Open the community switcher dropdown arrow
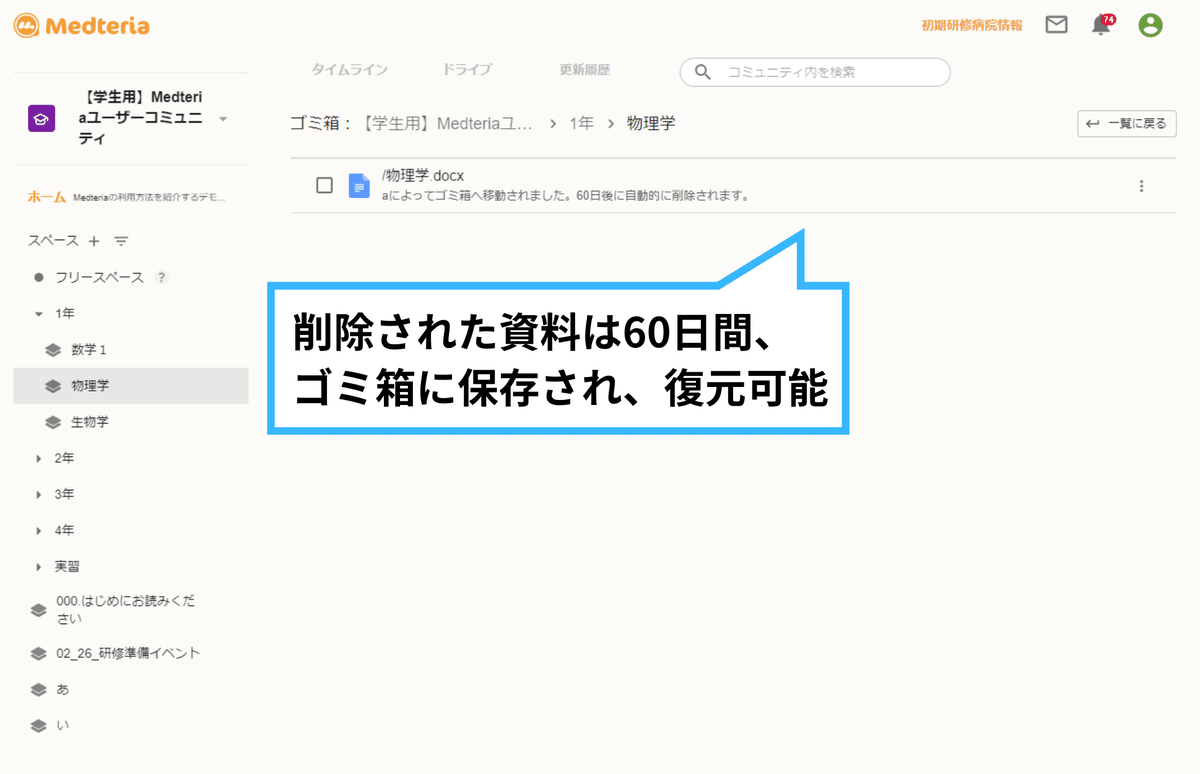This screenshot has width=1200, height=774. coord(223,119)
